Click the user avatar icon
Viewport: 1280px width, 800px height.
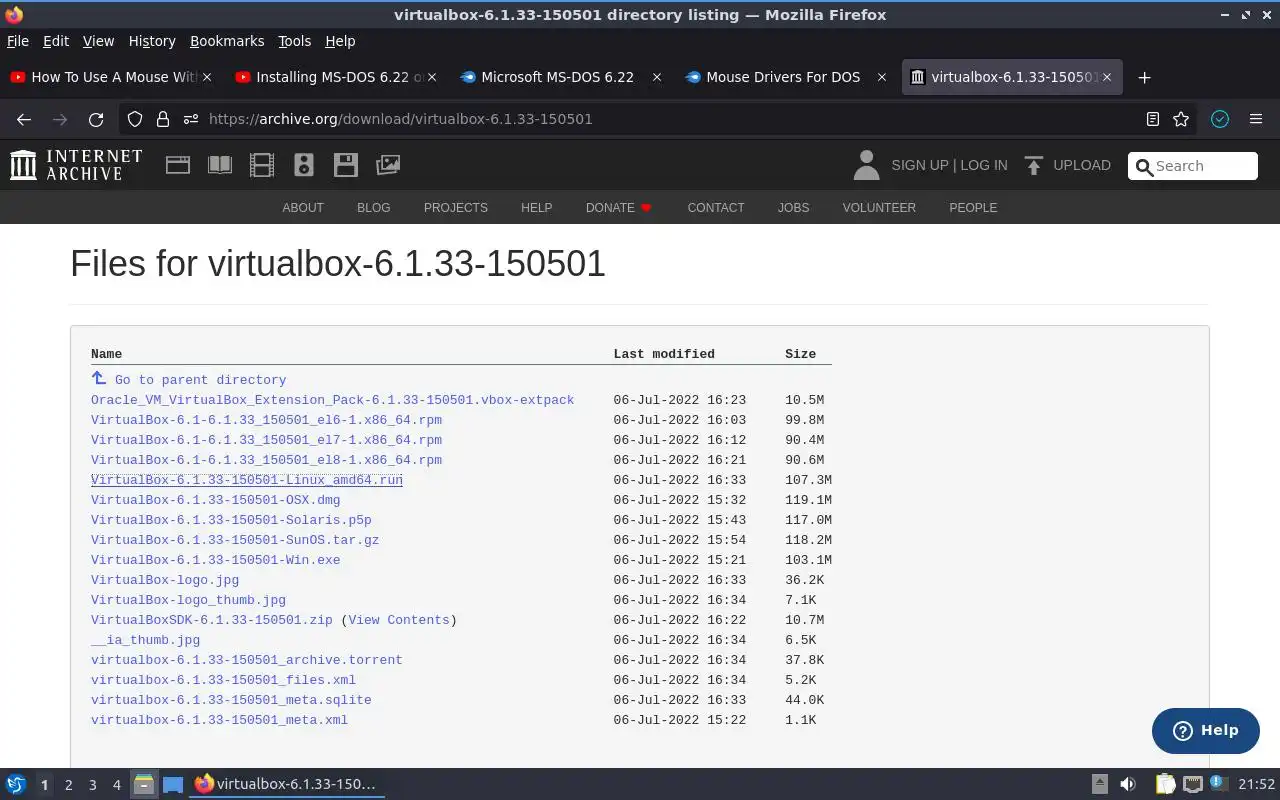[866, 165]
